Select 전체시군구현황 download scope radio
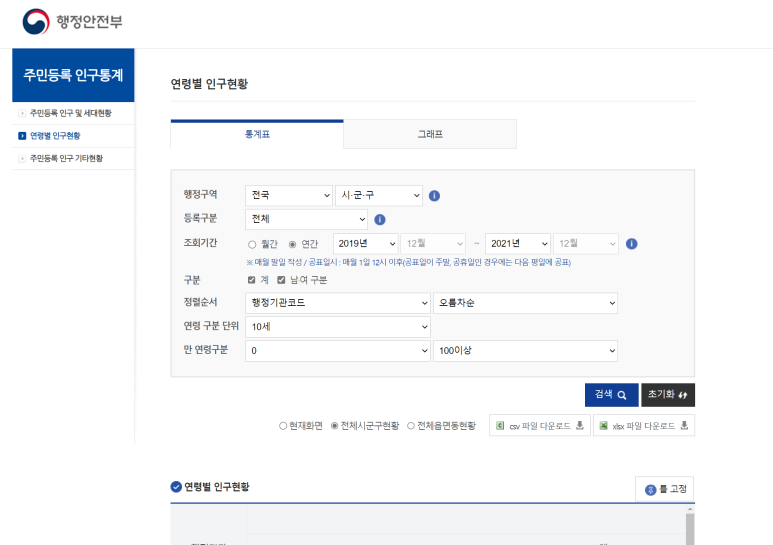This screenshot has width=773, height=545. pos(334,426)
